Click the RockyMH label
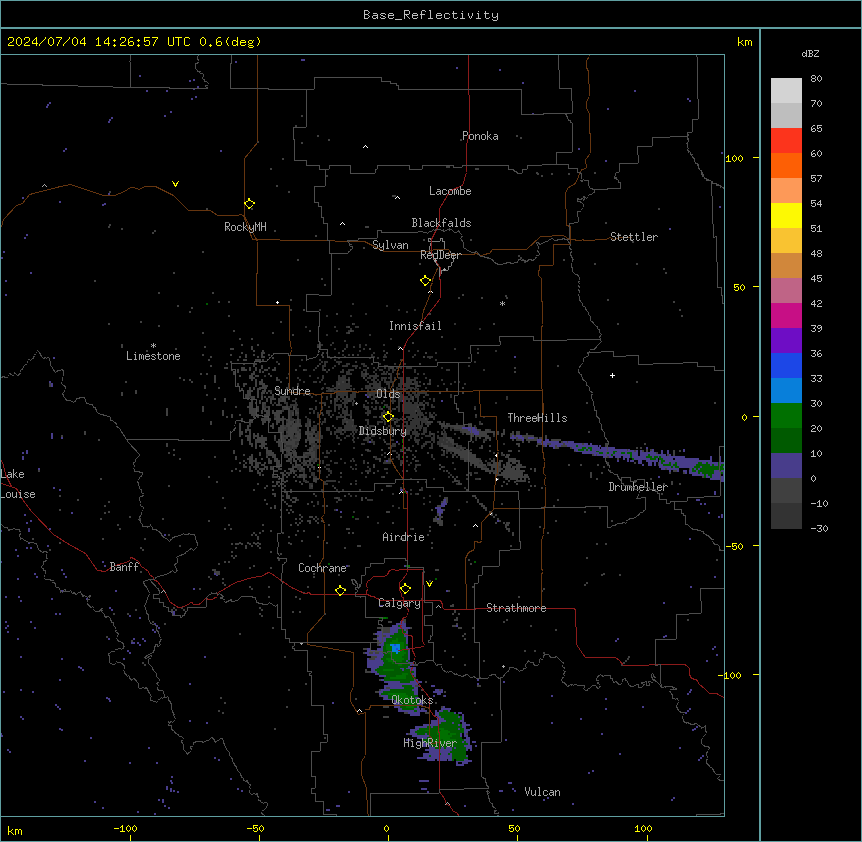The height and width of the screenshot is (842, 862). pyautogui.click(x=245, y=227)
